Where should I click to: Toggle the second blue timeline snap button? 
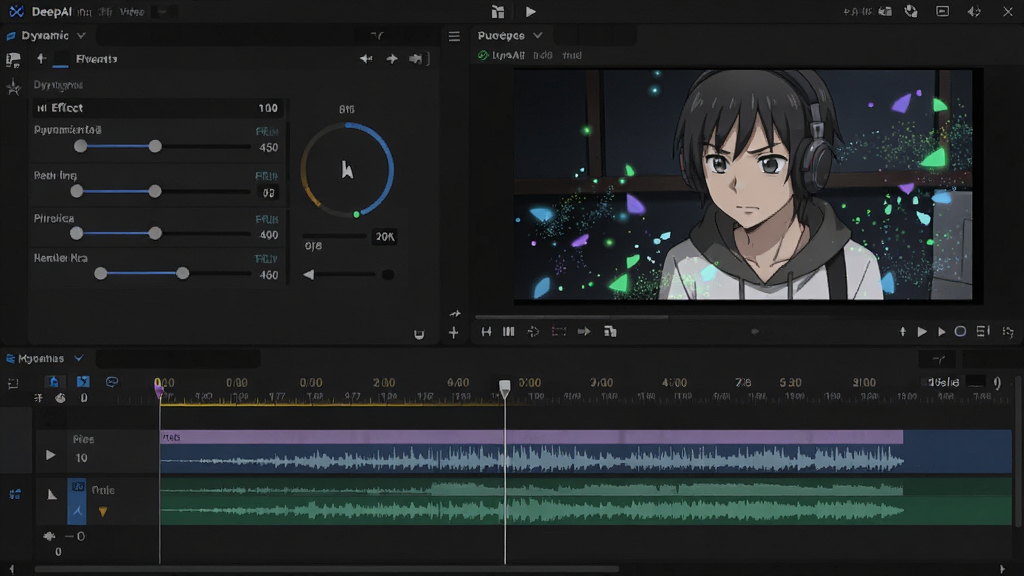click(83, 381)
